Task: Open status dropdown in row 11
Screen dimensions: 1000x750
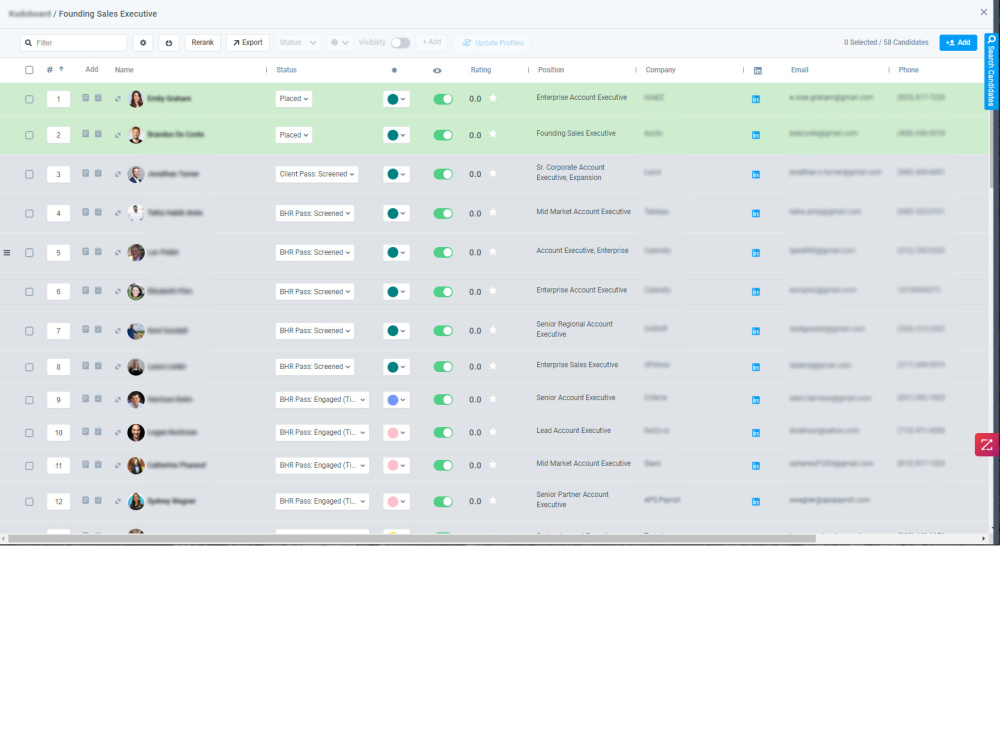Action: coord(322,466)
